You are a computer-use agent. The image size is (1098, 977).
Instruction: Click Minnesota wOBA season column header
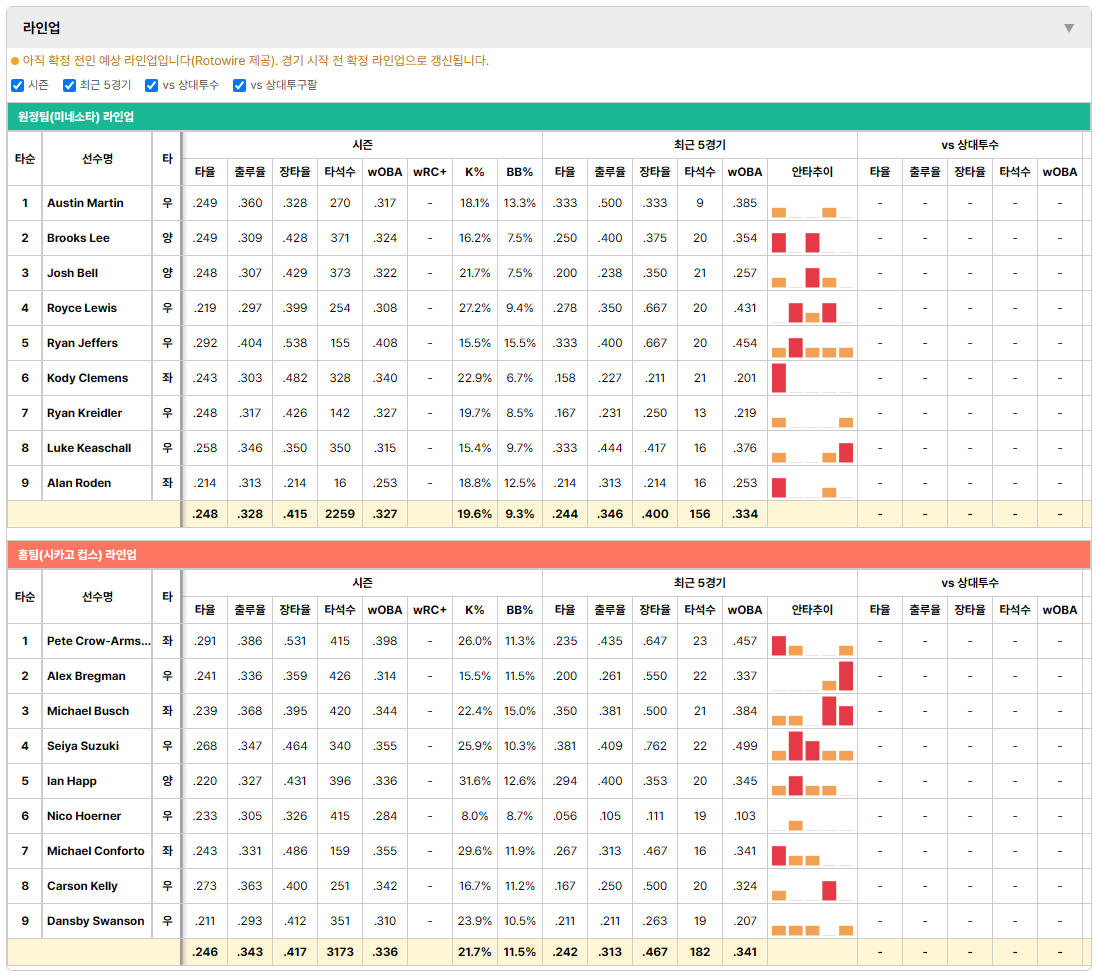point(385,172)
